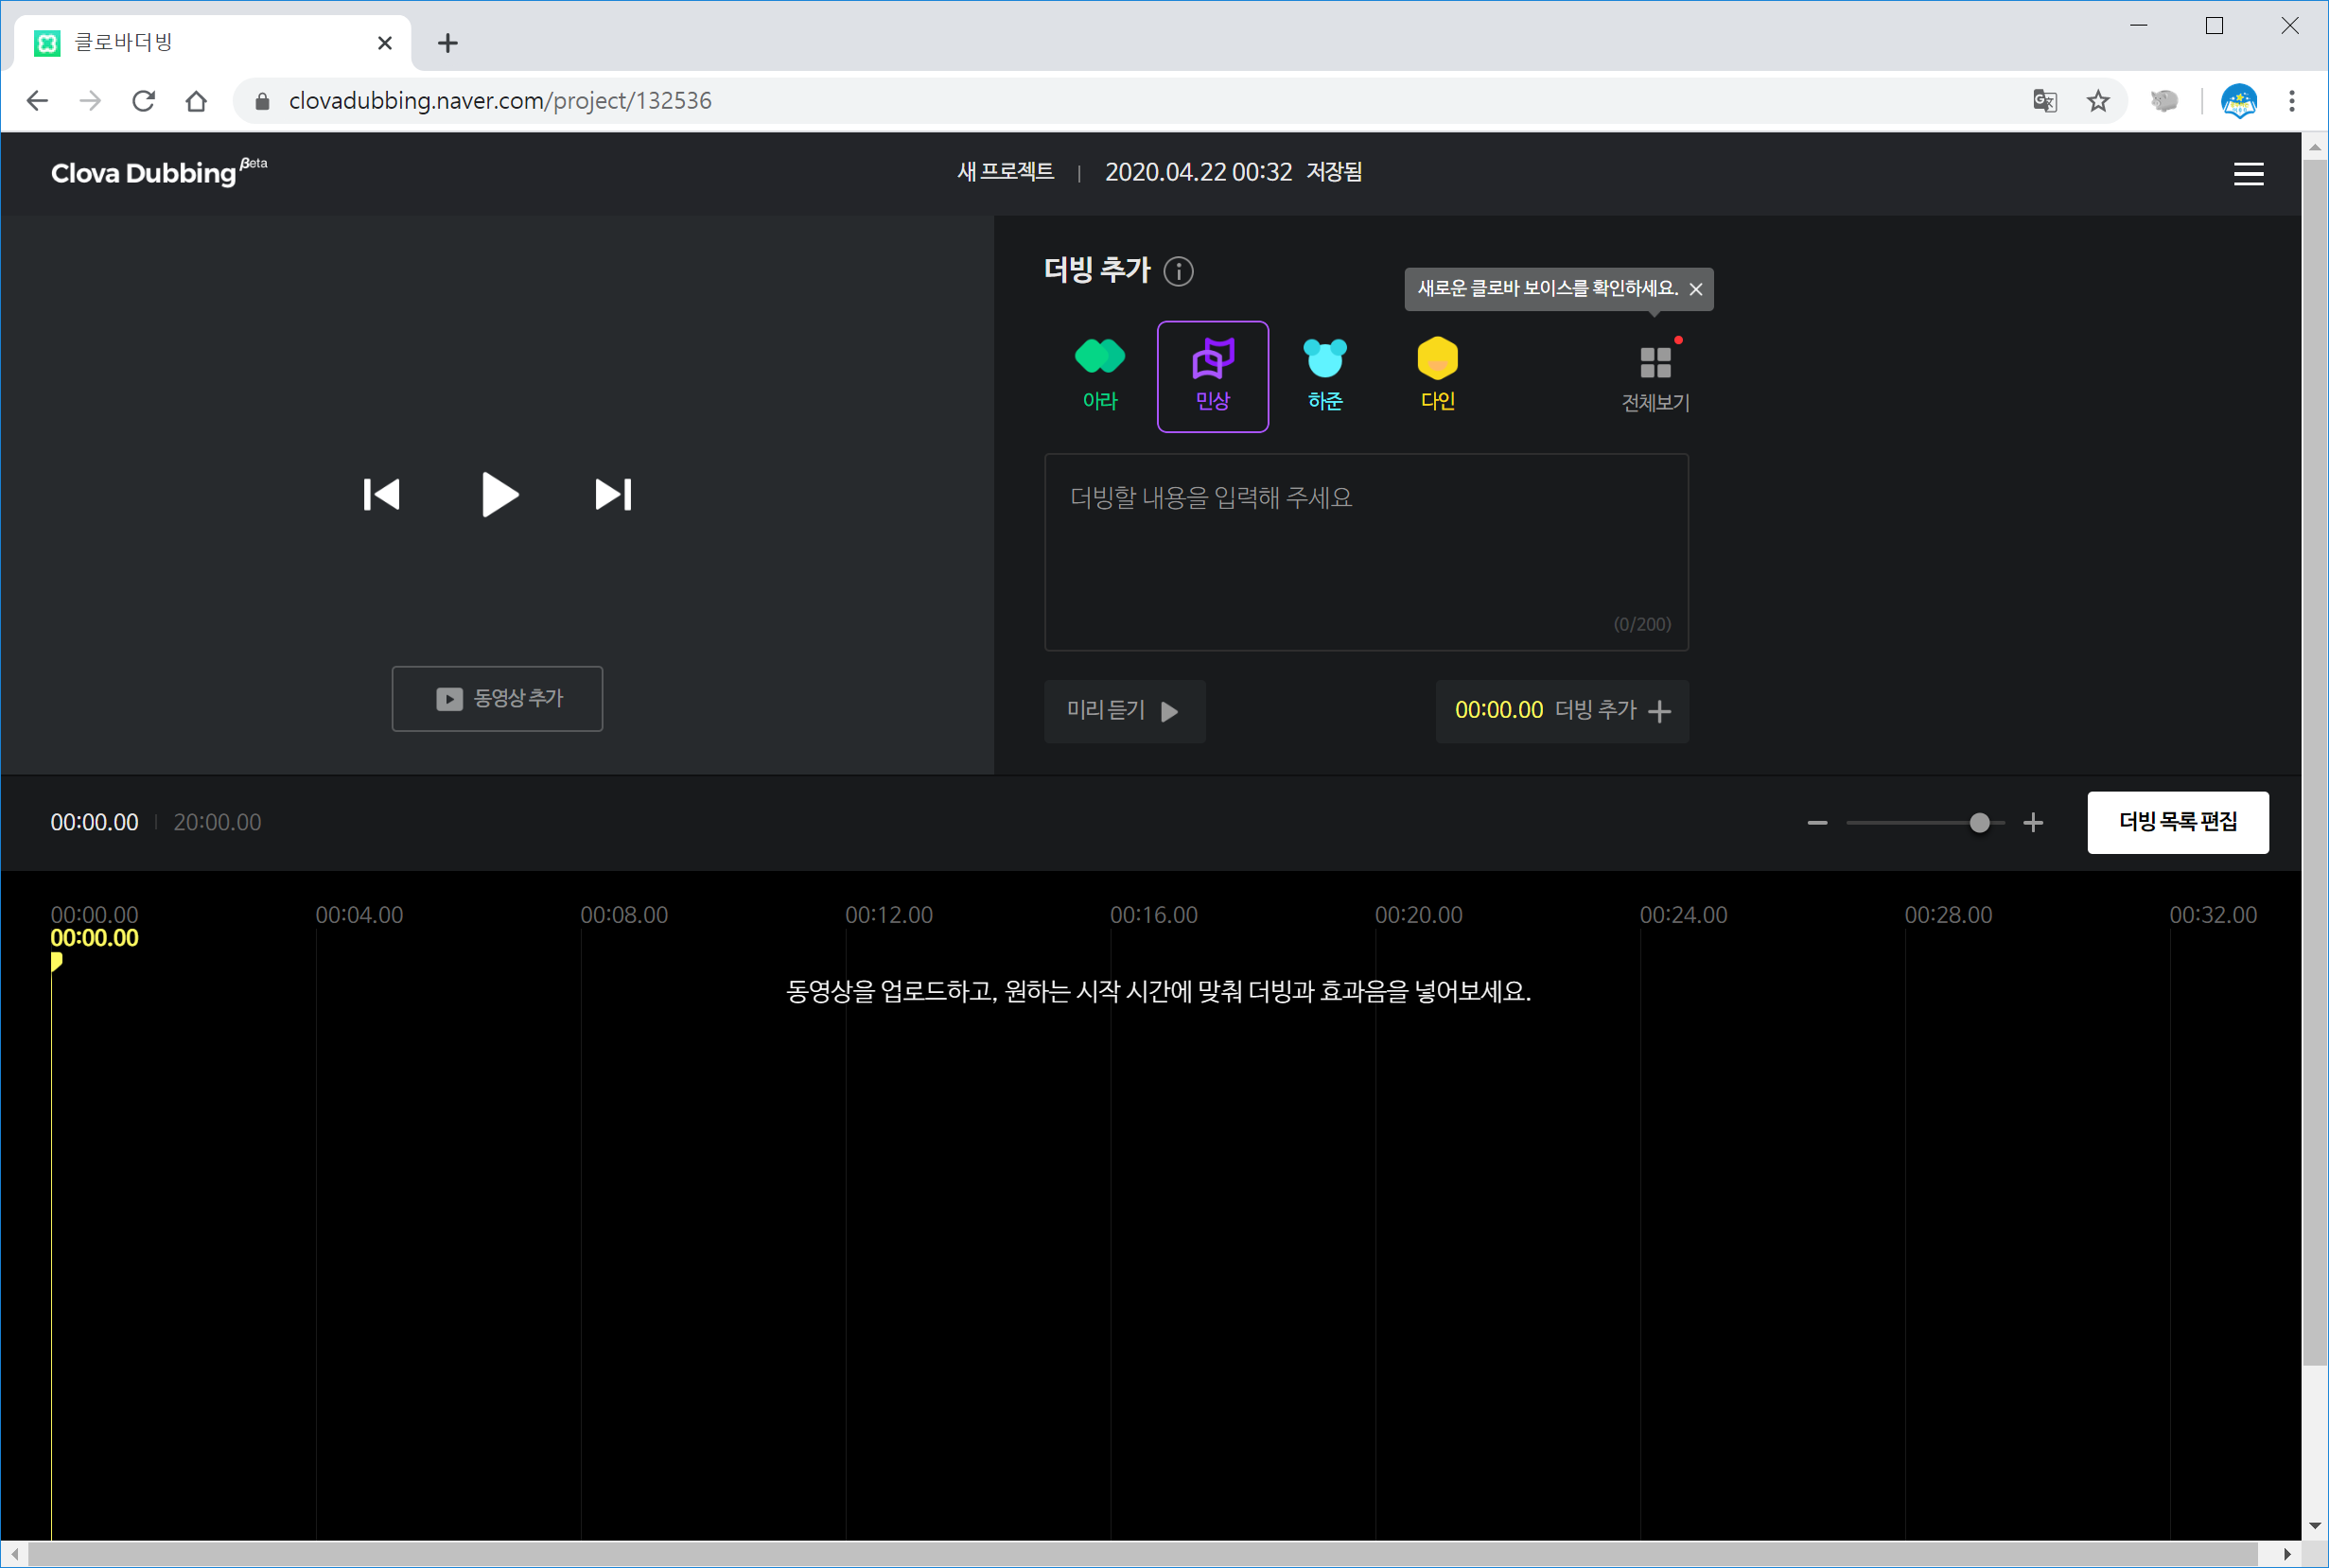The height and width of the screenshot is (1568, 2329).
Task: Open 더빙 목록 편집
Action: click(x=2177, y=822)
